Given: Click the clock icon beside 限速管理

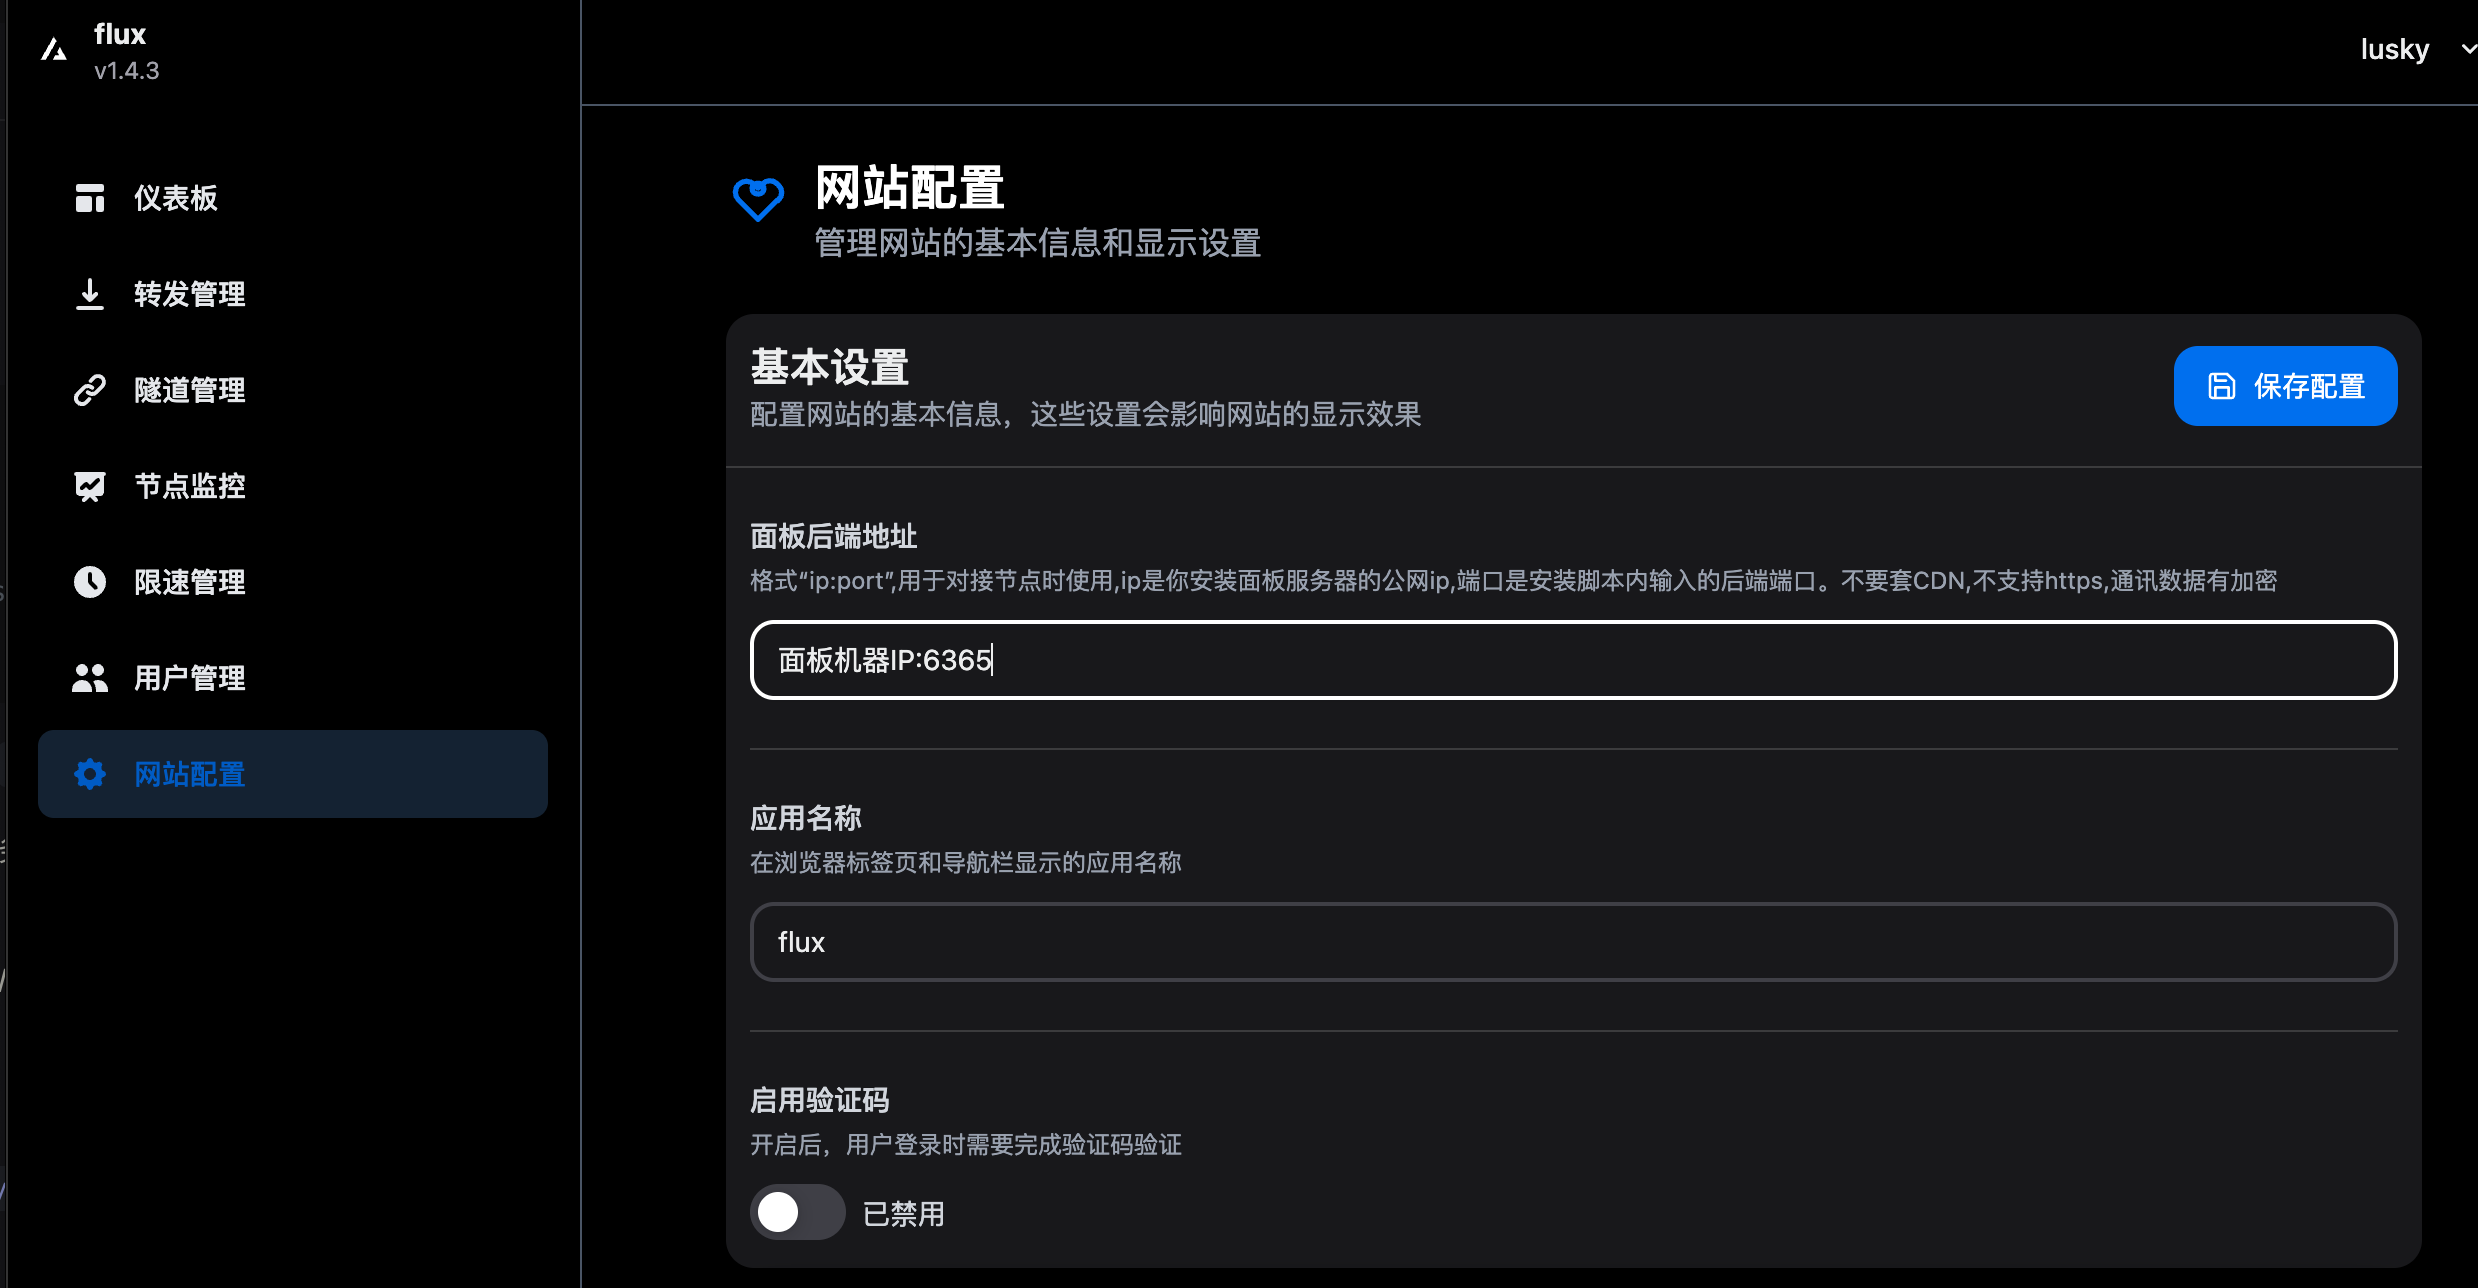Looking at the screenshot, I should (x=90, y=582).
